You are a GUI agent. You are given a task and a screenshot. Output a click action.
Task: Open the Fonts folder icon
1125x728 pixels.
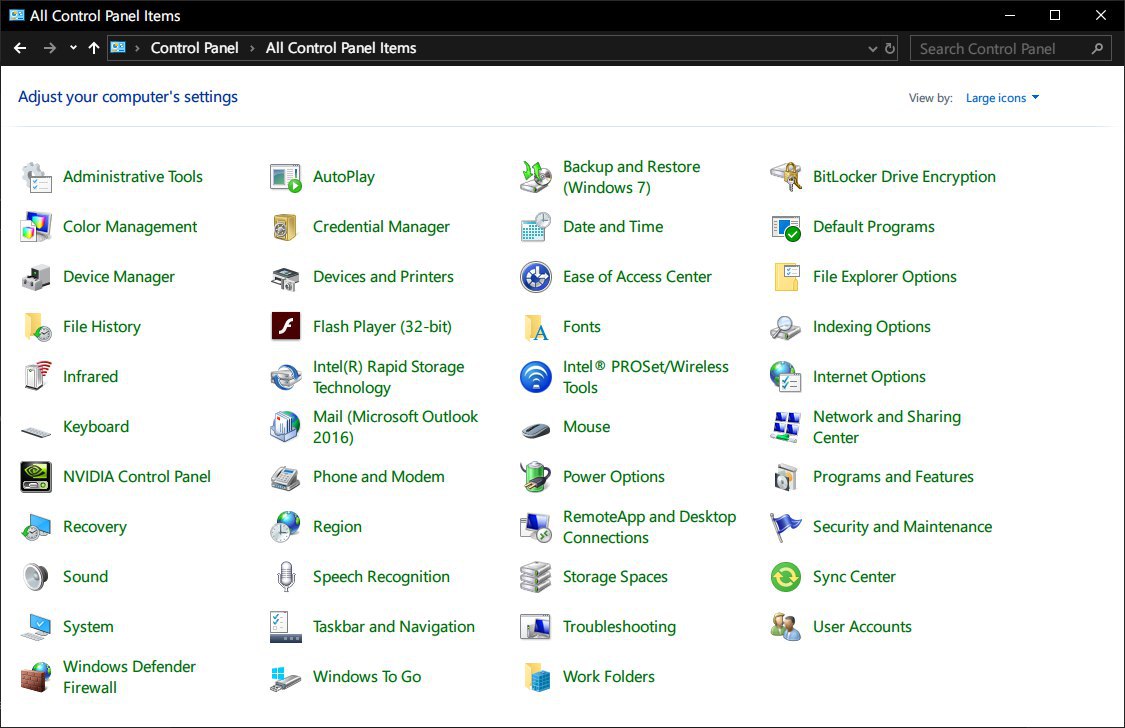(x=536, y=328)
